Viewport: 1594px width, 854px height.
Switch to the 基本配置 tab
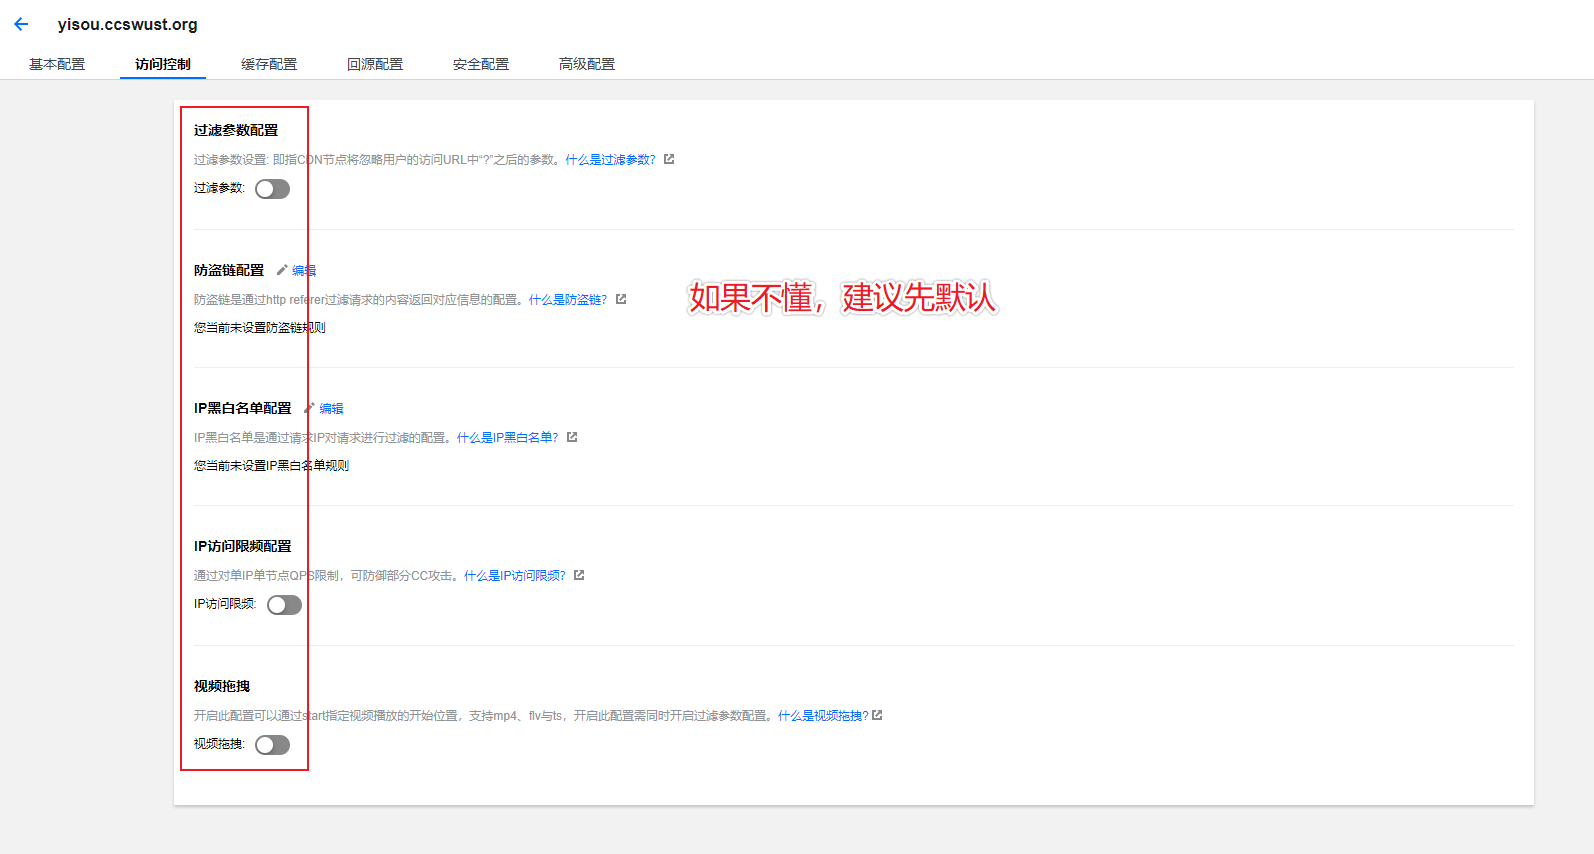coord(57,64)
